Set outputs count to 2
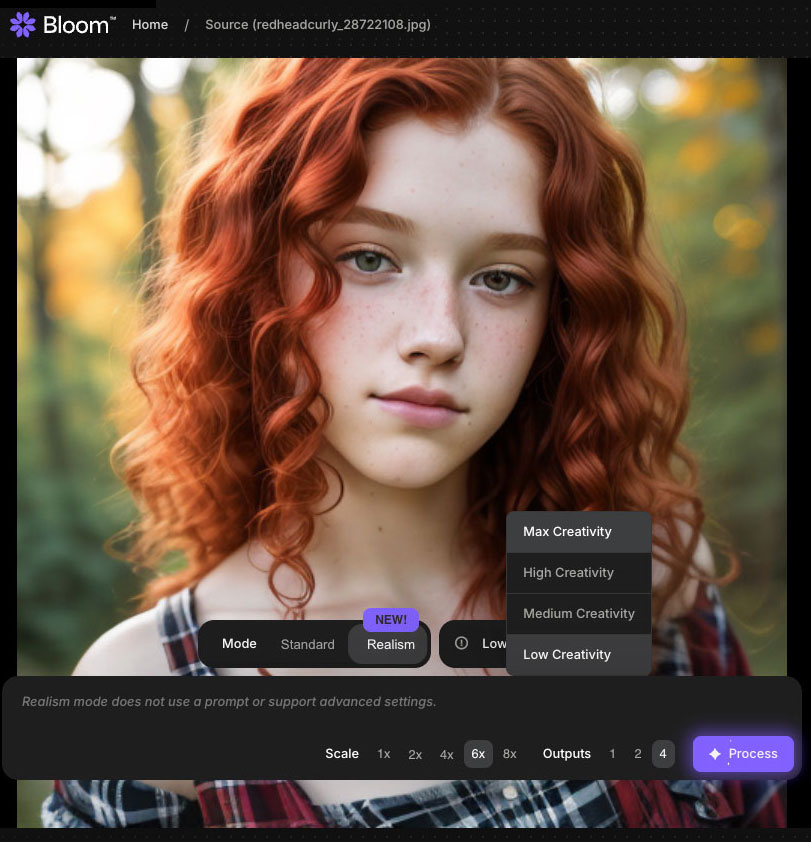 pos(637,754)
